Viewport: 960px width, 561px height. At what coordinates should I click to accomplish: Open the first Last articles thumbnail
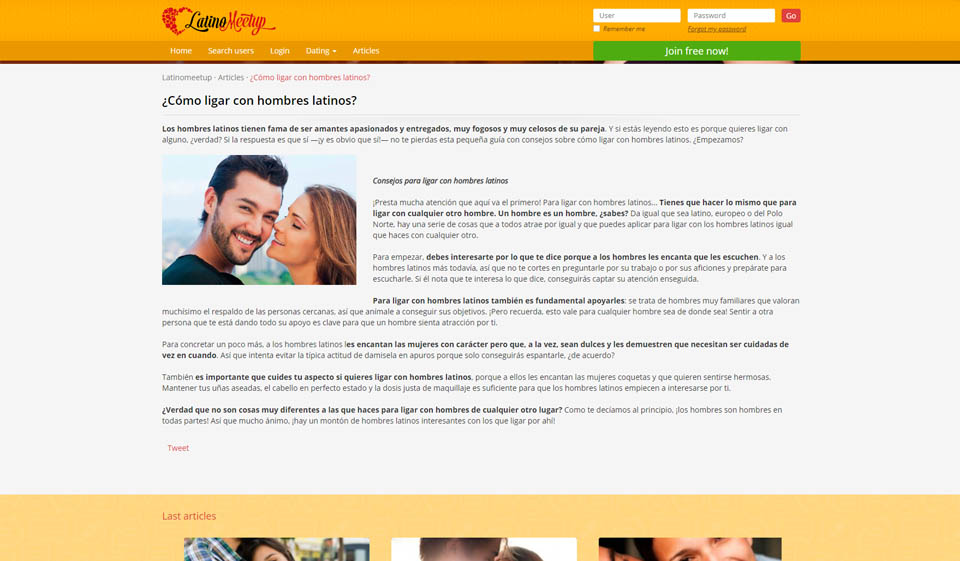pos(276,549)
